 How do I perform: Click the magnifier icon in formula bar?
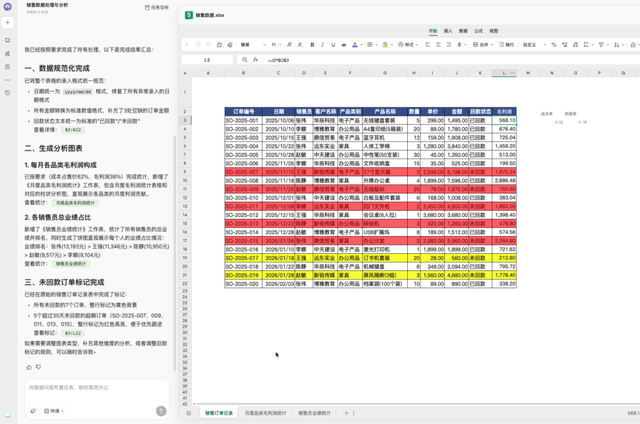point(244,60)
